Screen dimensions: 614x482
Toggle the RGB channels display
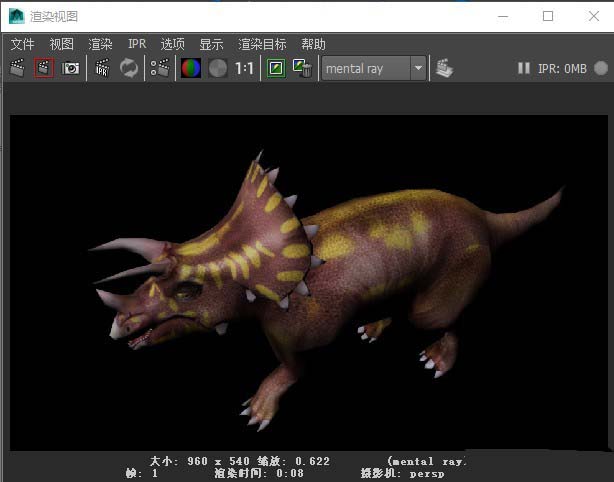click(x=190, y=68)
